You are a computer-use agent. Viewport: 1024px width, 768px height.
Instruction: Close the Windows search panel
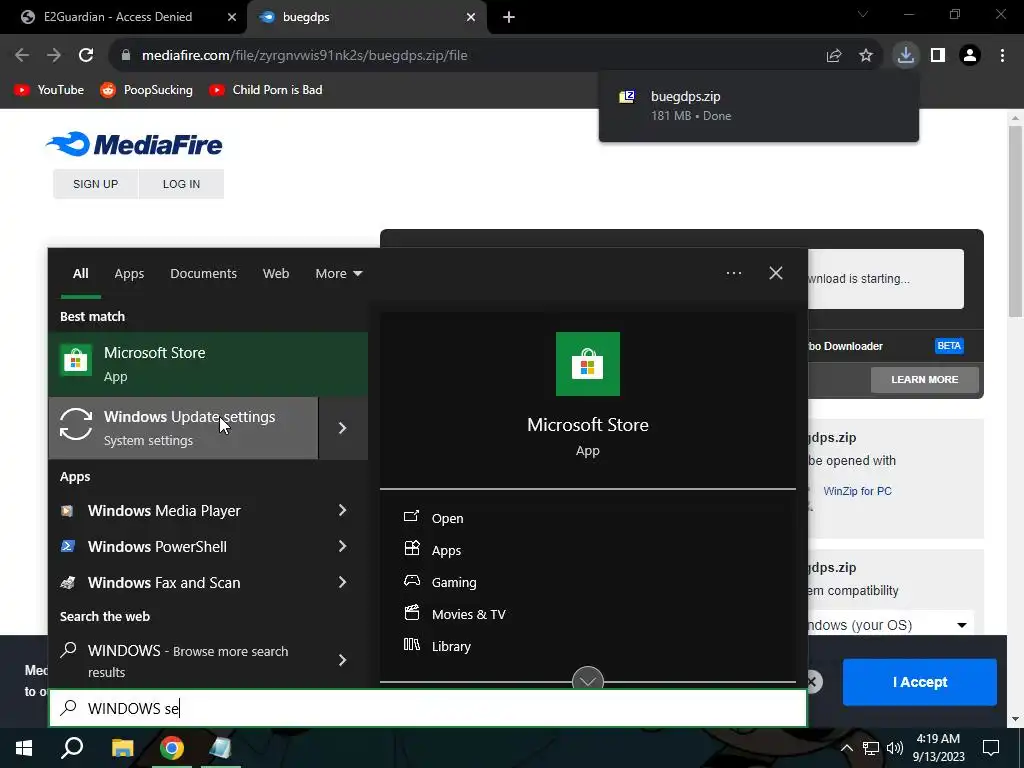coord(775,273)
